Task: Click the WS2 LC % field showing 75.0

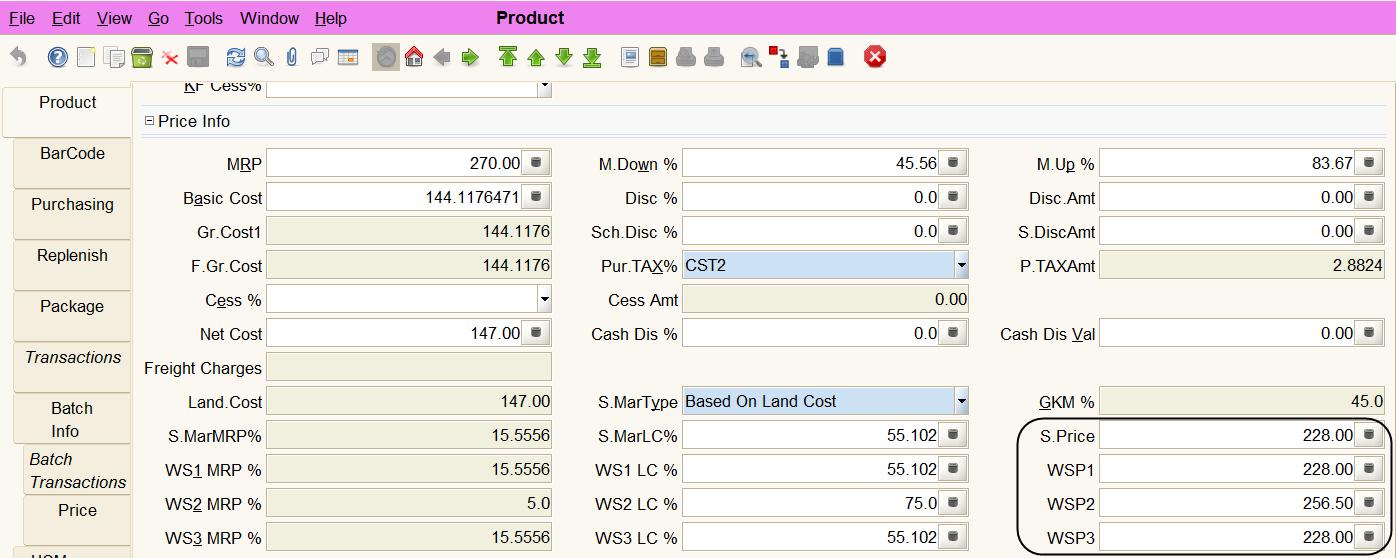Action: tap(811, 503)
